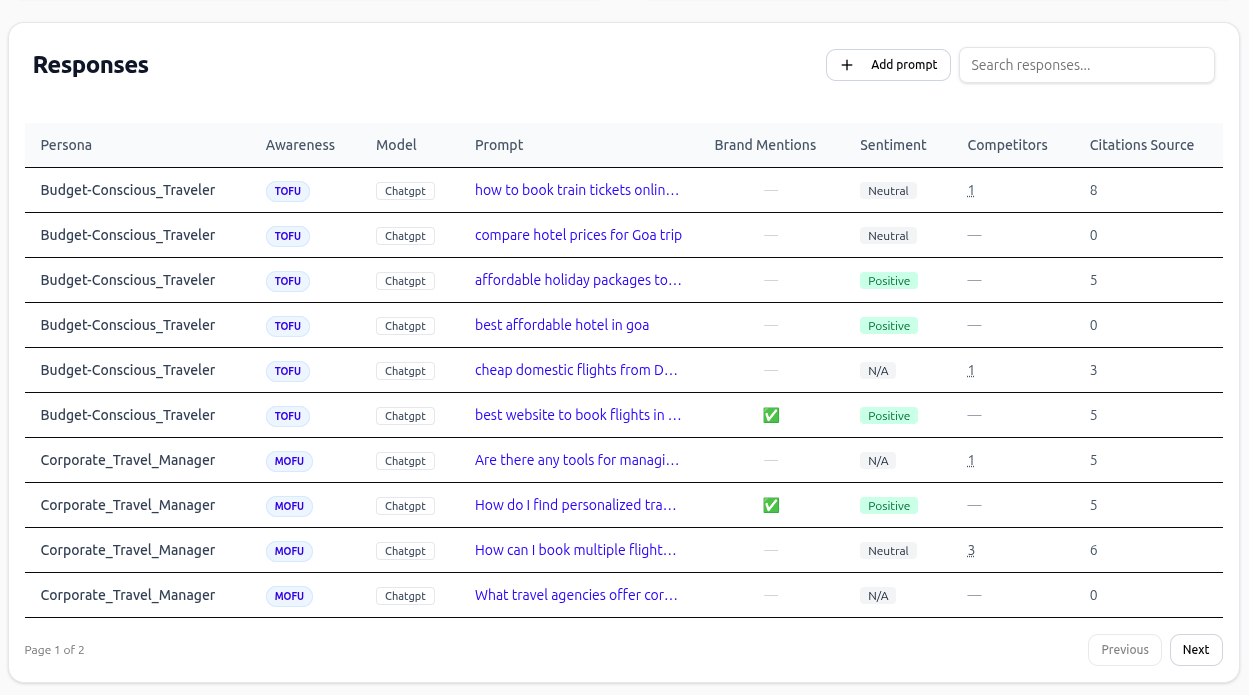Open 'best affordable hotel in goa' link

[562, 325]
